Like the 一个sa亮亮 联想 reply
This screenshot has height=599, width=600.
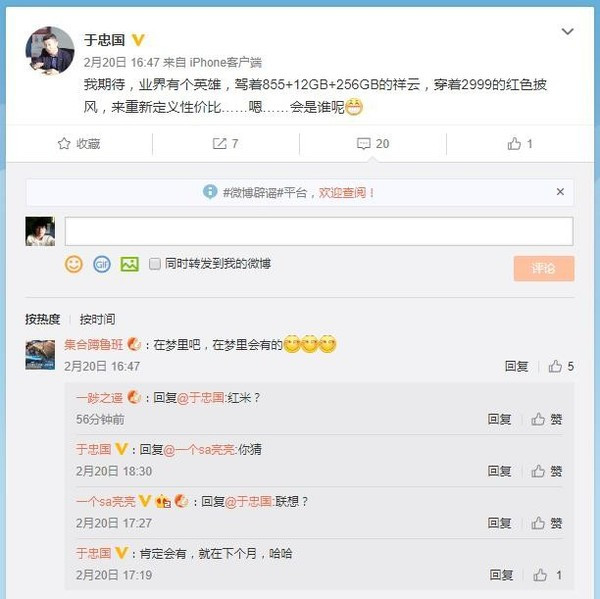click(x=548, y=523)
